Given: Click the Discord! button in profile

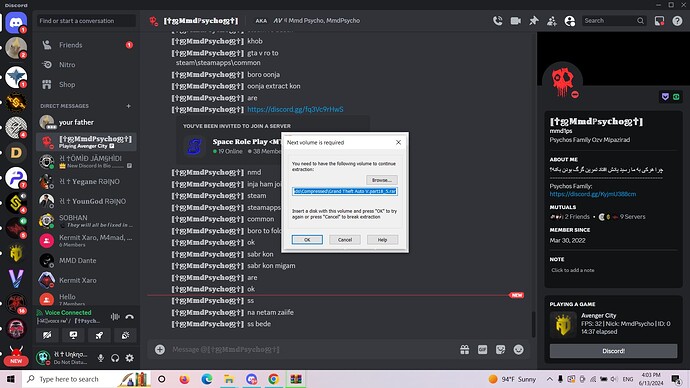Looking at the screenshot, I should [613, 351].
